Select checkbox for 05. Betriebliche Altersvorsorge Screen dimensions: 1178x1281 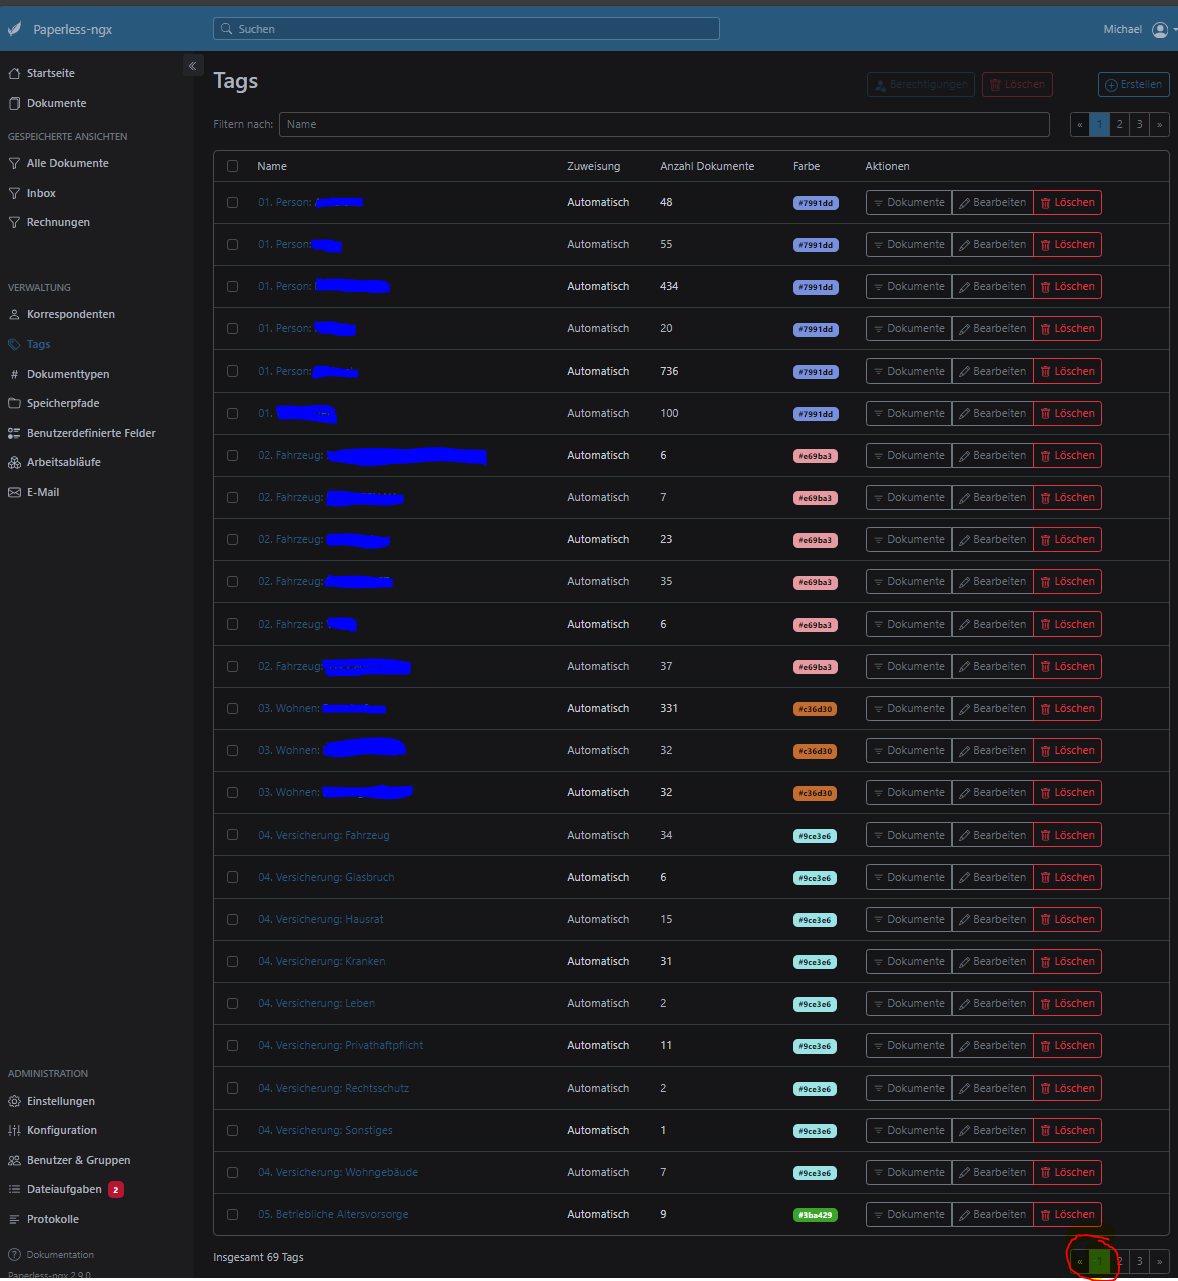pyautogui.click(x=233, y=1214)
